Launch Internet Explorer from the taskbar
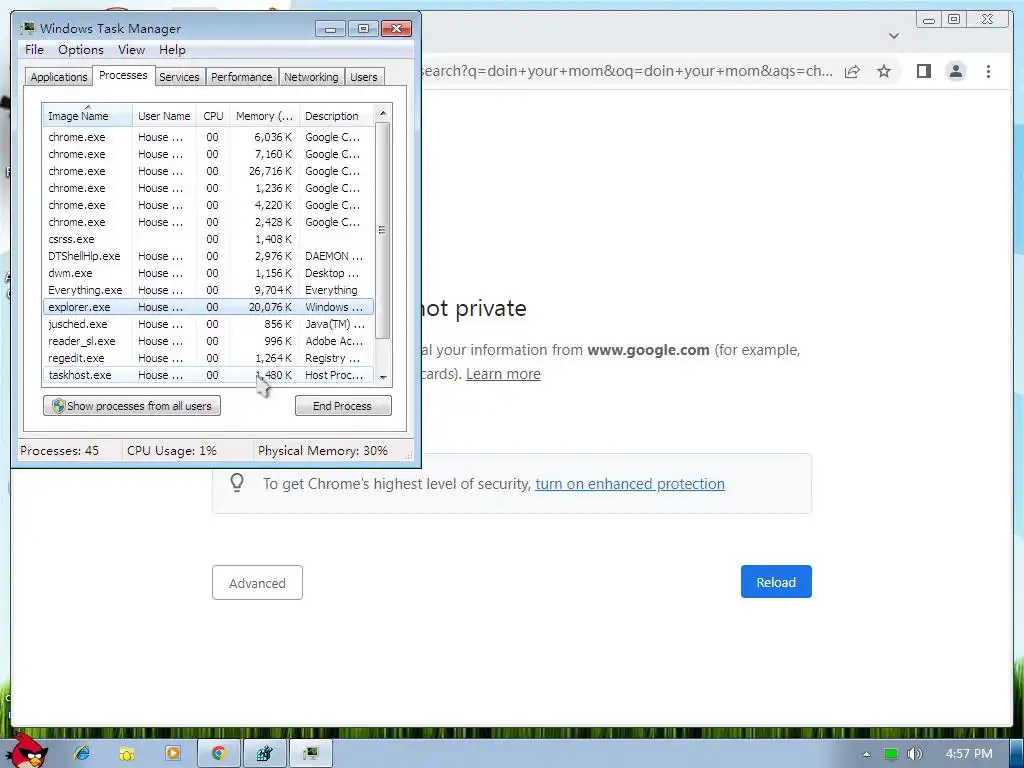Viewport: 1024px width, 768px height. (x=82, y=753)
